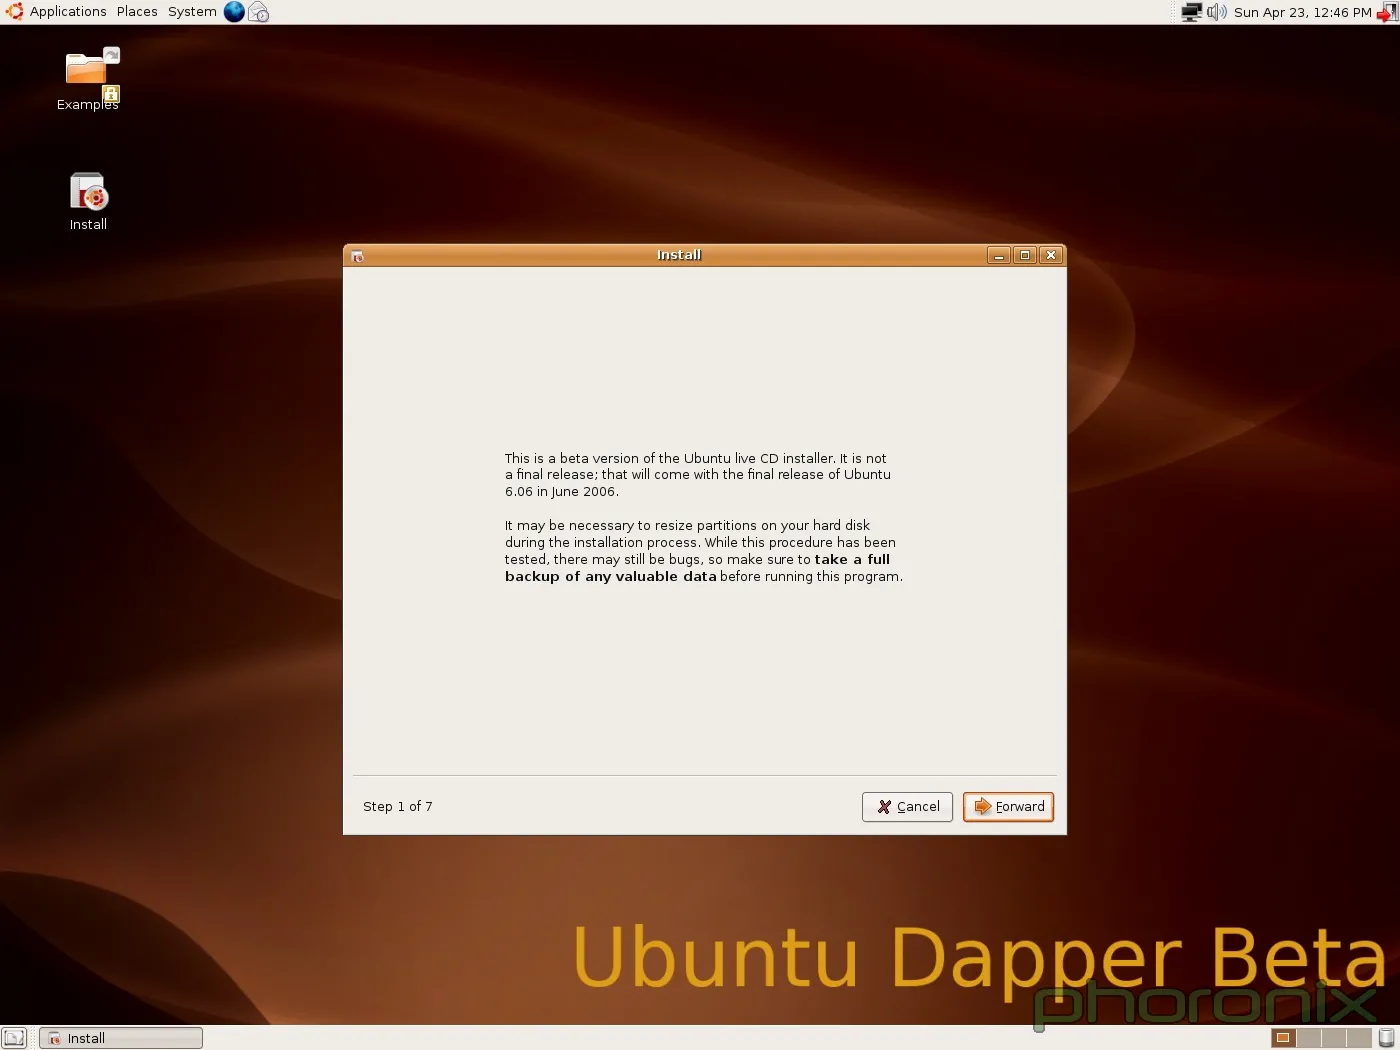Launch the mail client panel icon

[259, 12]
